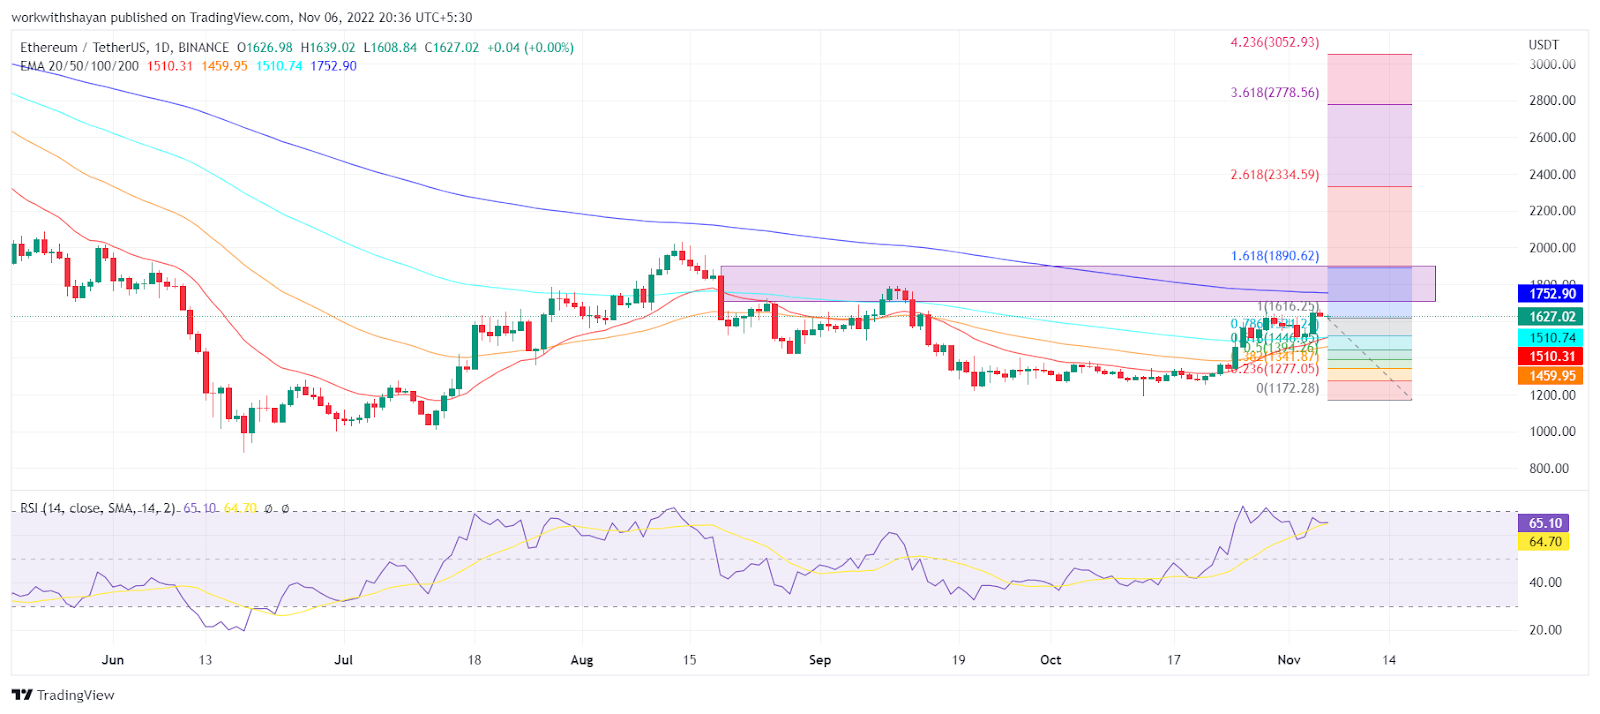1600x714 pixels.
Task: Select the 1.618(1890.62) Fibonacci level label
Action: pyautogui.click(x=1274, y=256)
